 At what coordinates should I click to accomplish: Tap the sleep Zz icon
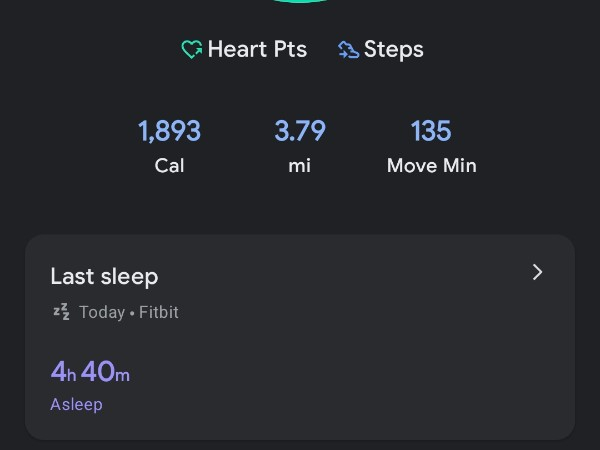click(x=61, y=312)
